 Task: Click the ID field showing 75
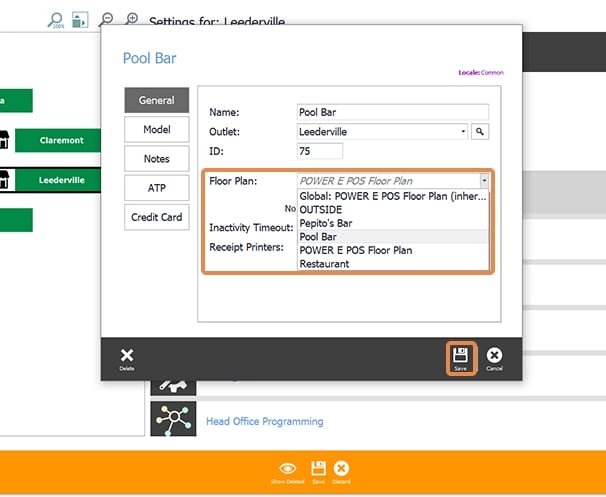coord(320,151)
